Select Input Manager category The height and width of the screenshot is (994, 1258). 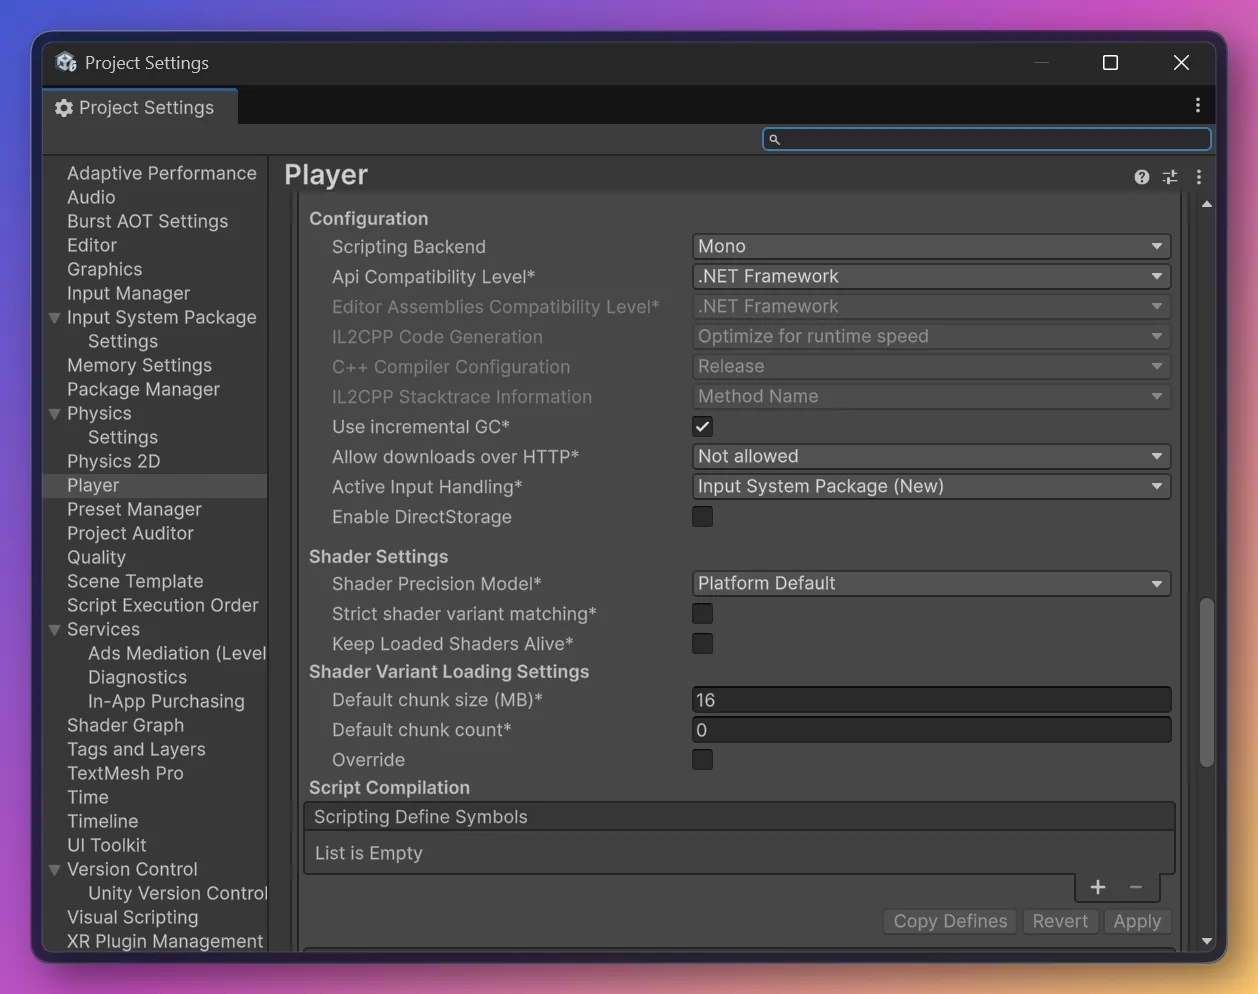click(128, 293)
